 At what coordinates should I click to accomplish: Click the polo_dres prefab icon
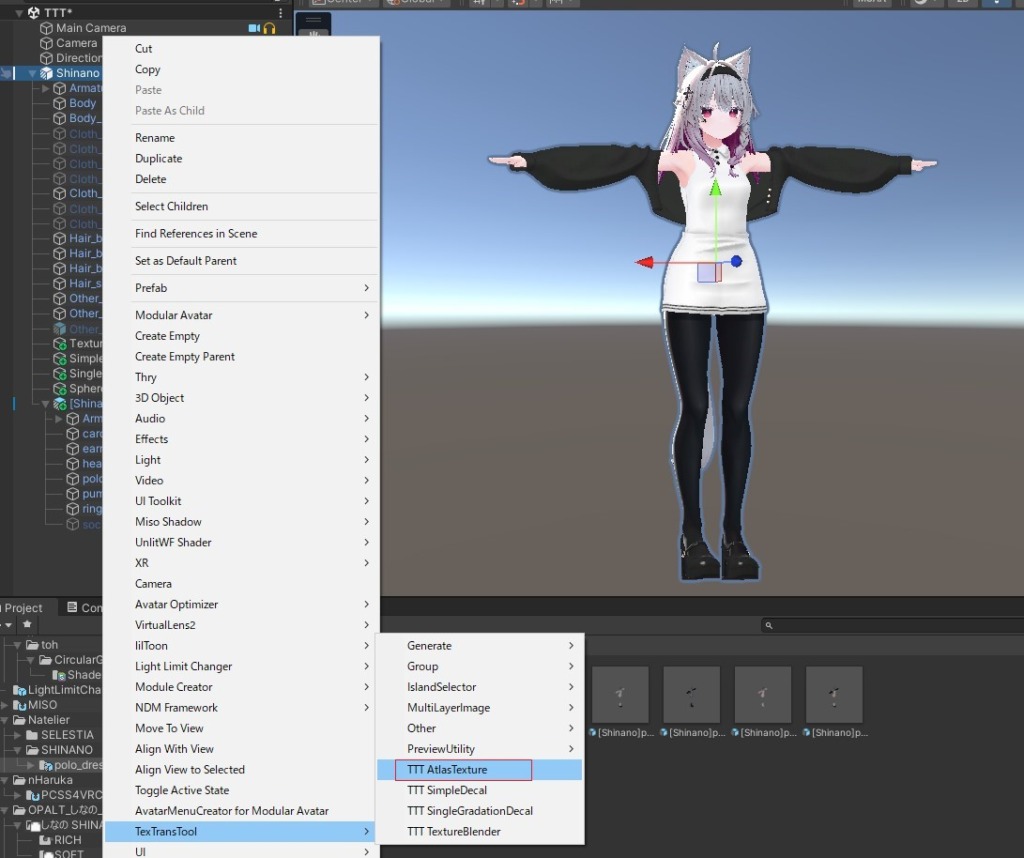[46, 765]
